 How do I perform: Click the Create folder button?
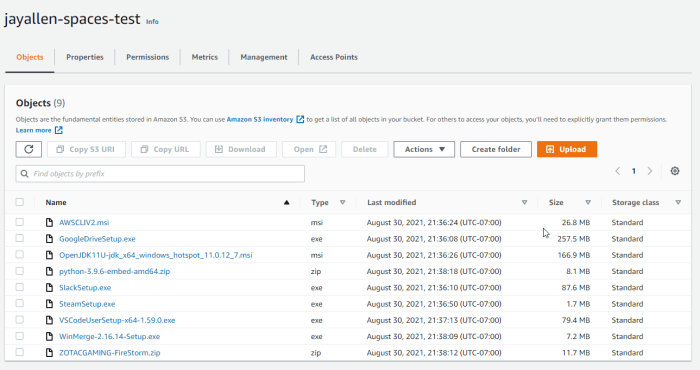[496, 150]
